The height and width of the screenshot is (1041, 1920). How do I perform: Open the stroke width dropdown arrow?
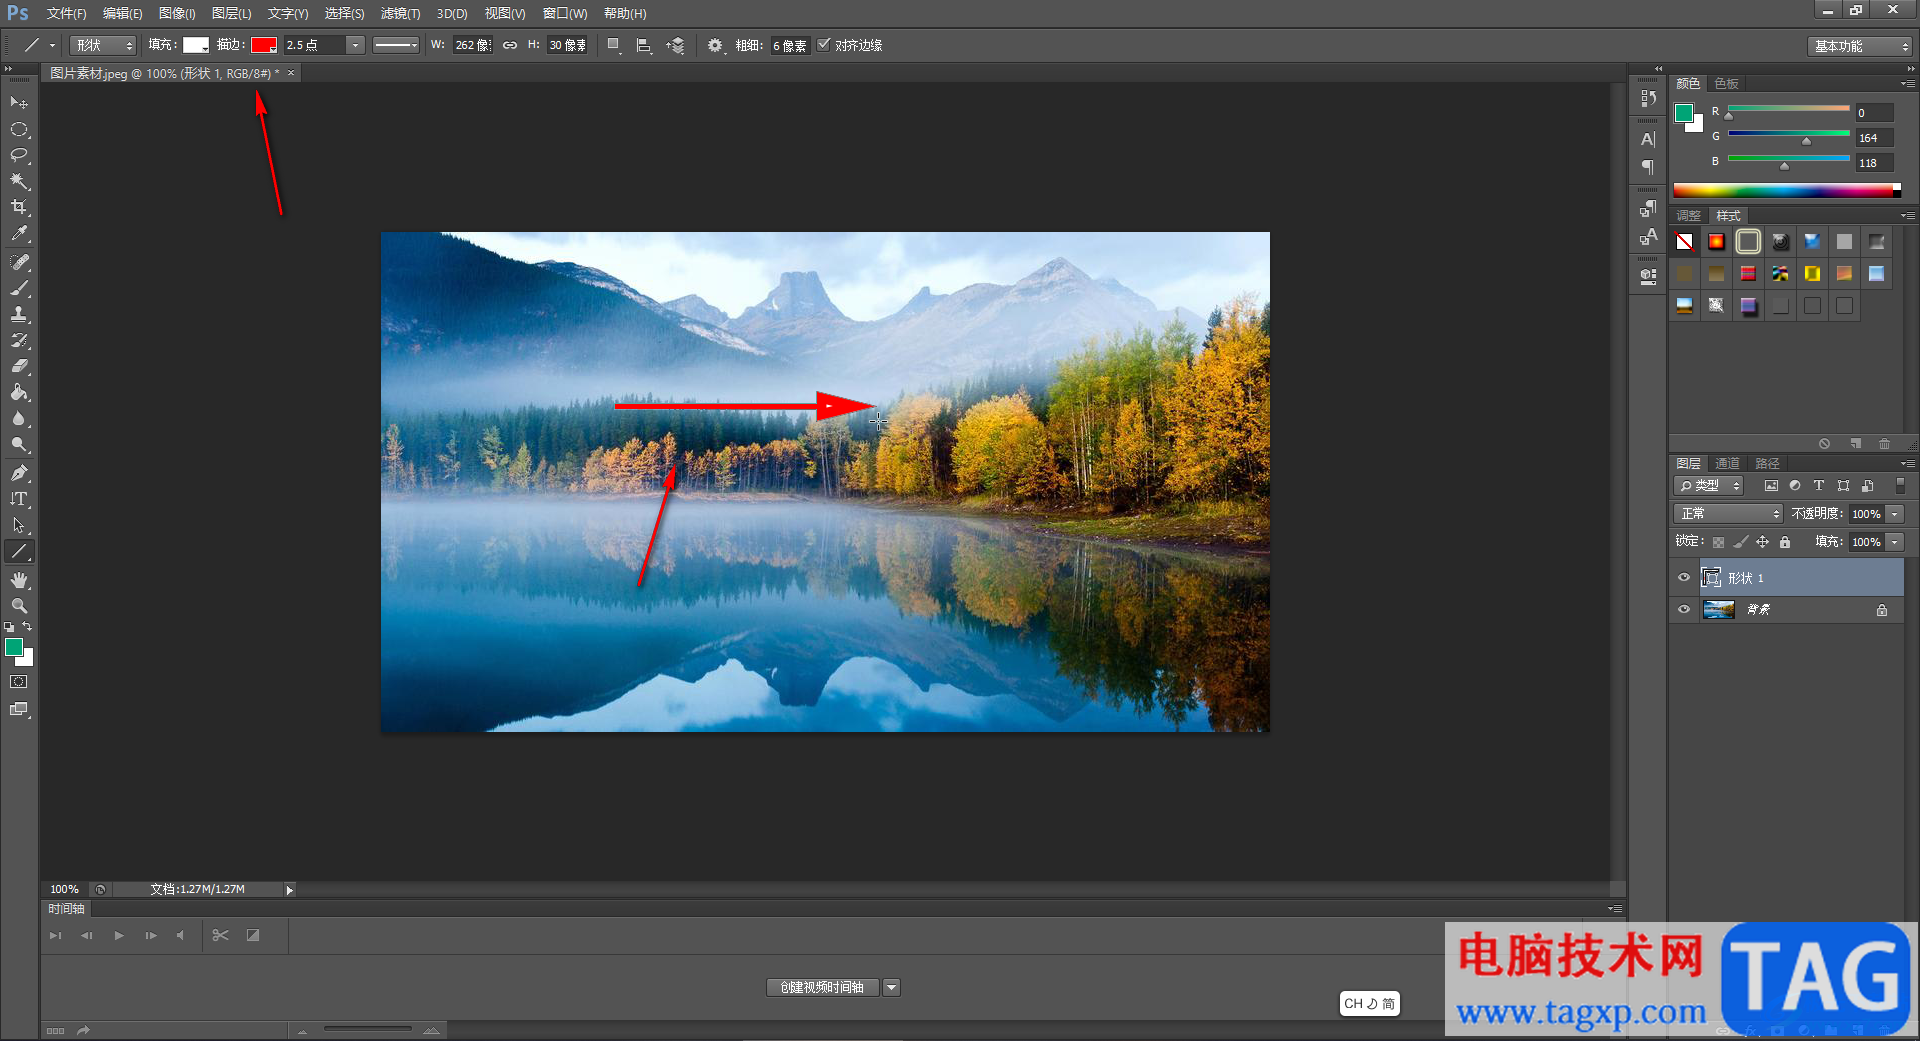(355, 45)
